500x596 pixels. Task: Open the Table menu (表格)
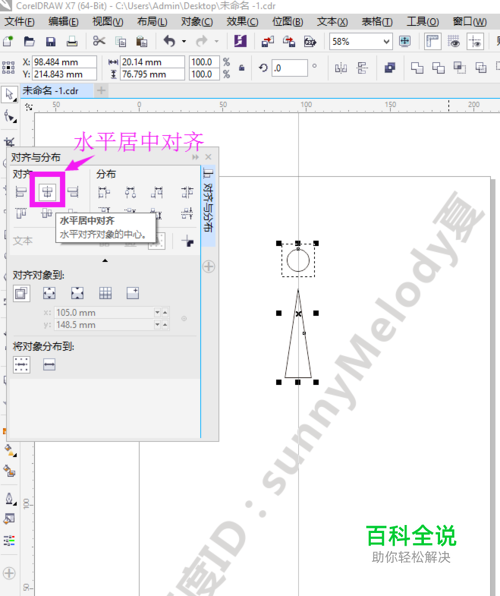tap(377, 22)
